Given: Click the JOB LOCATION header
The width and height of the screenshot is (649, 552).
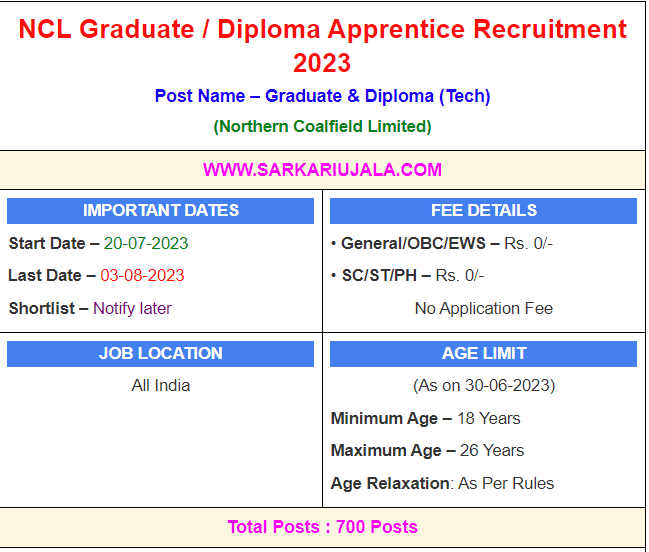Looking at the screenshot, I should tap(161, 353).
